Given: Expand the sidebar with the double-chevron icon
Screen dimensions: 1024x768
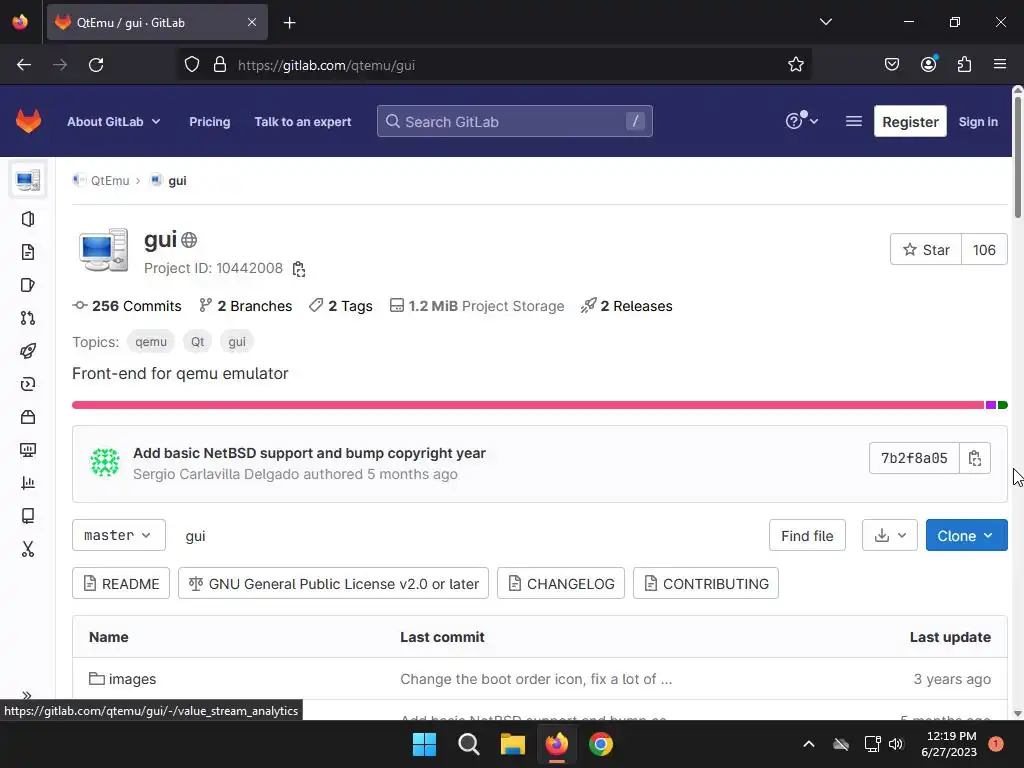Looking at the screenshot, I should pos(27,695).
